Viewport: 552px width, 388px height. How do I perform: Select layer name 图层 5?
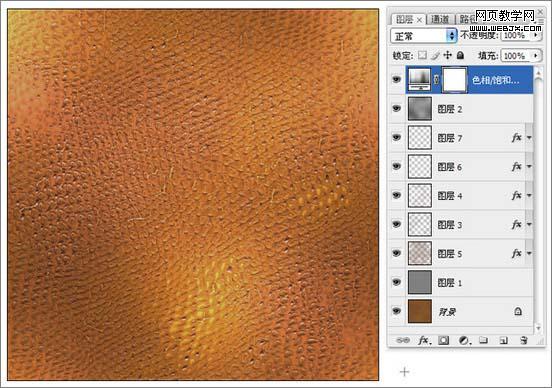click(450, 253)
